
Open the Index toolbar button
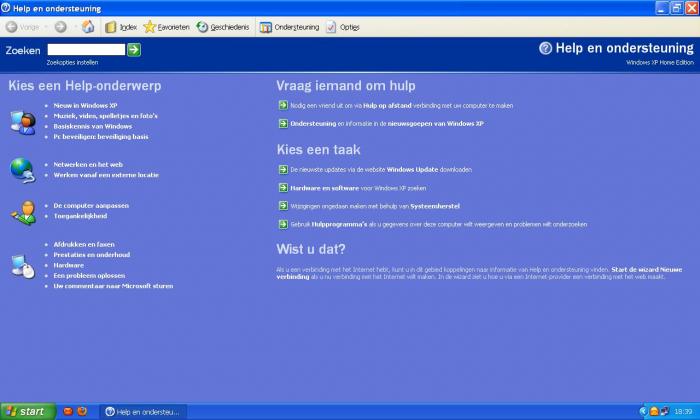click(x=121, y=27)
